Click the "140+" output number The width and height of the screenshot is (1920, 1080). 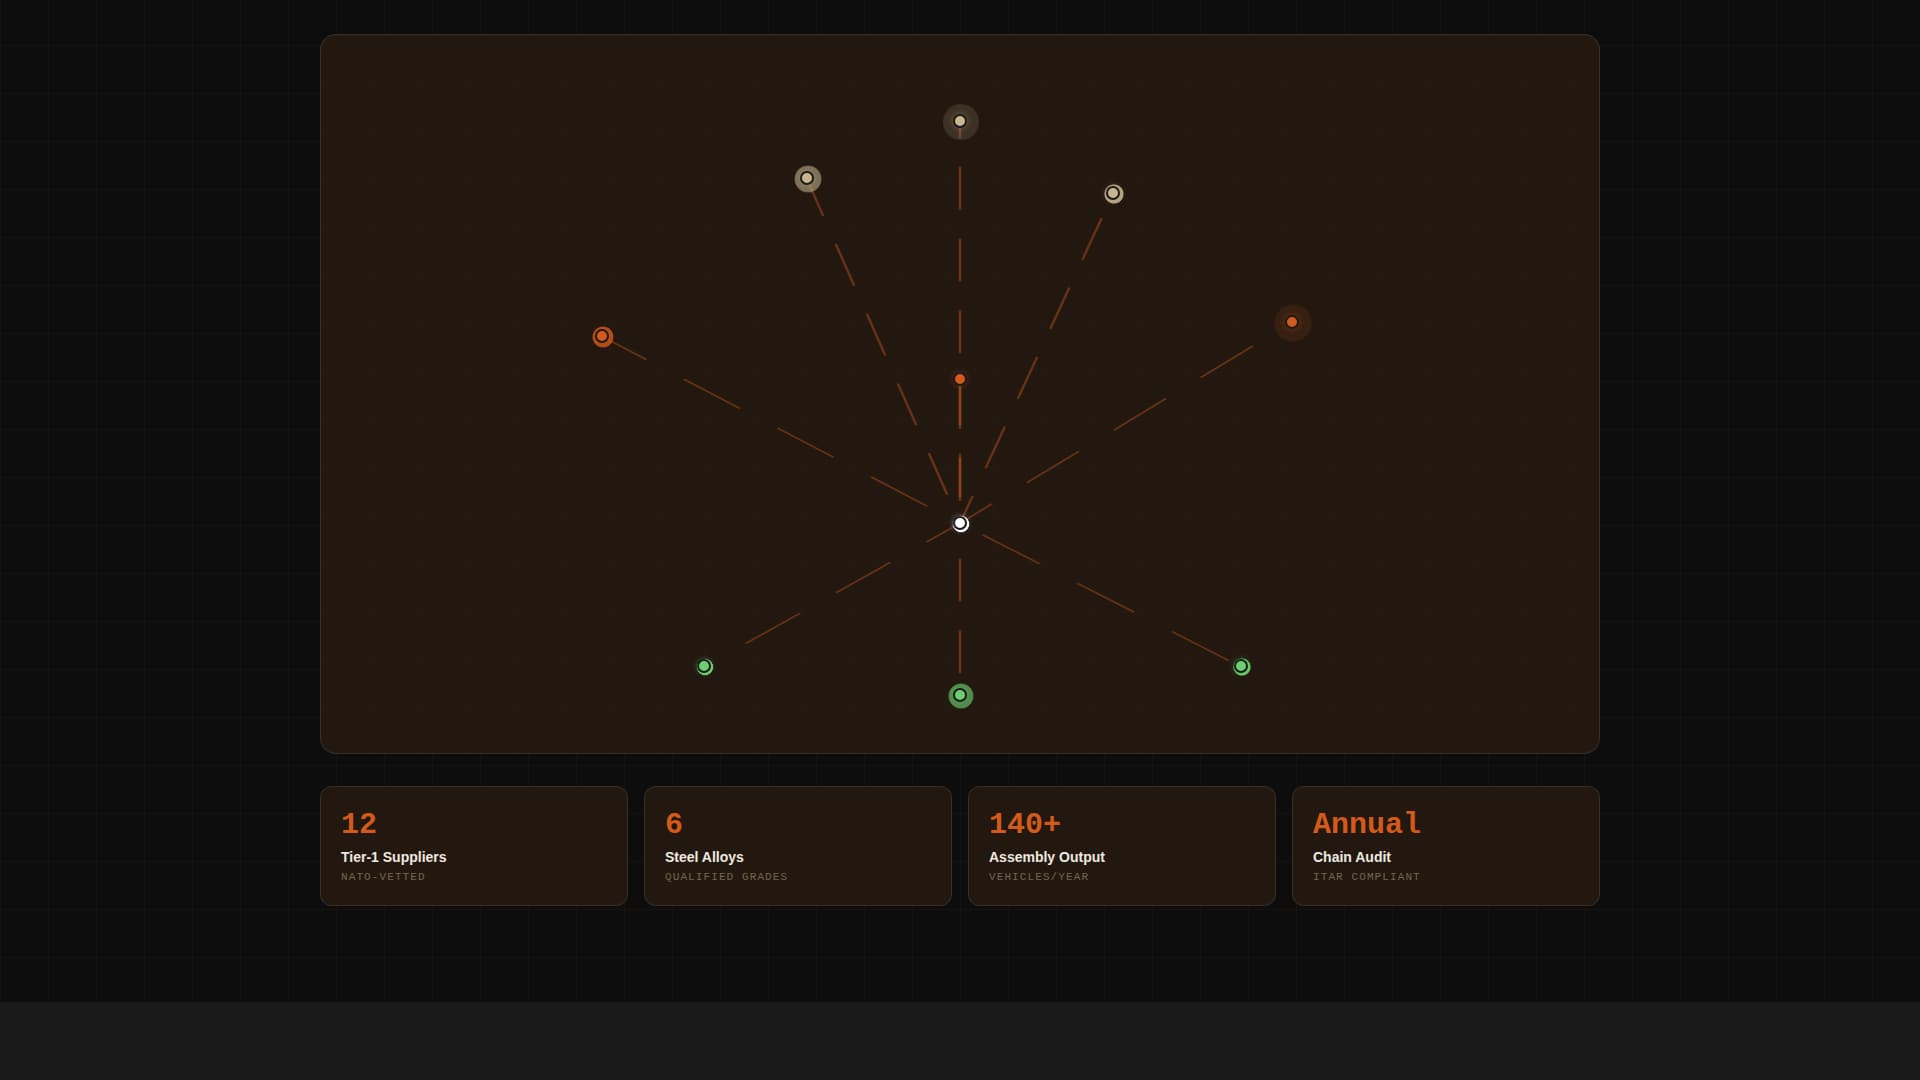[1024, 824]
